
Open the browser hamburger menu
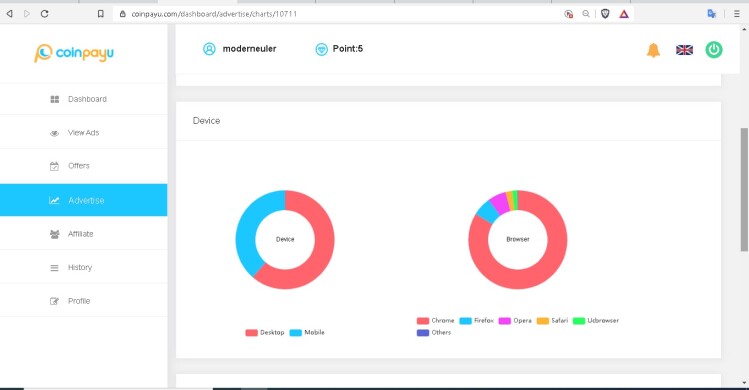pyautogui.click(x=737, y=14)
